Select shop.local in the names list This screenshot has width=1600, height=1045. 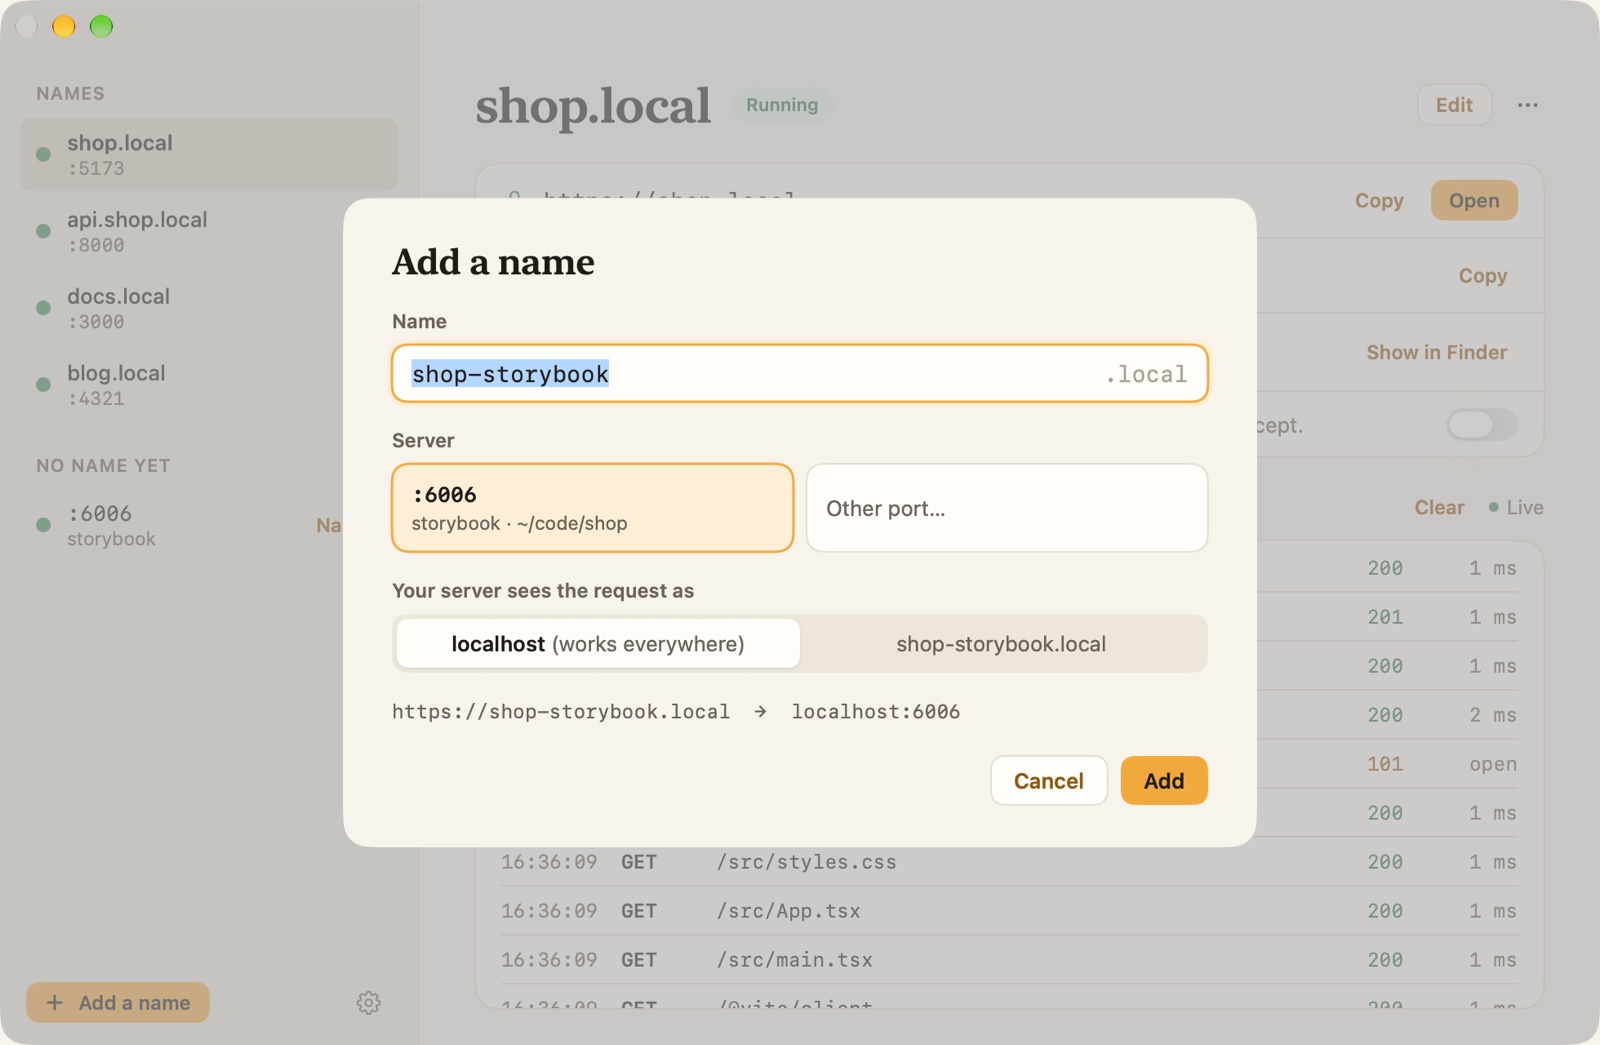[209, 155]
